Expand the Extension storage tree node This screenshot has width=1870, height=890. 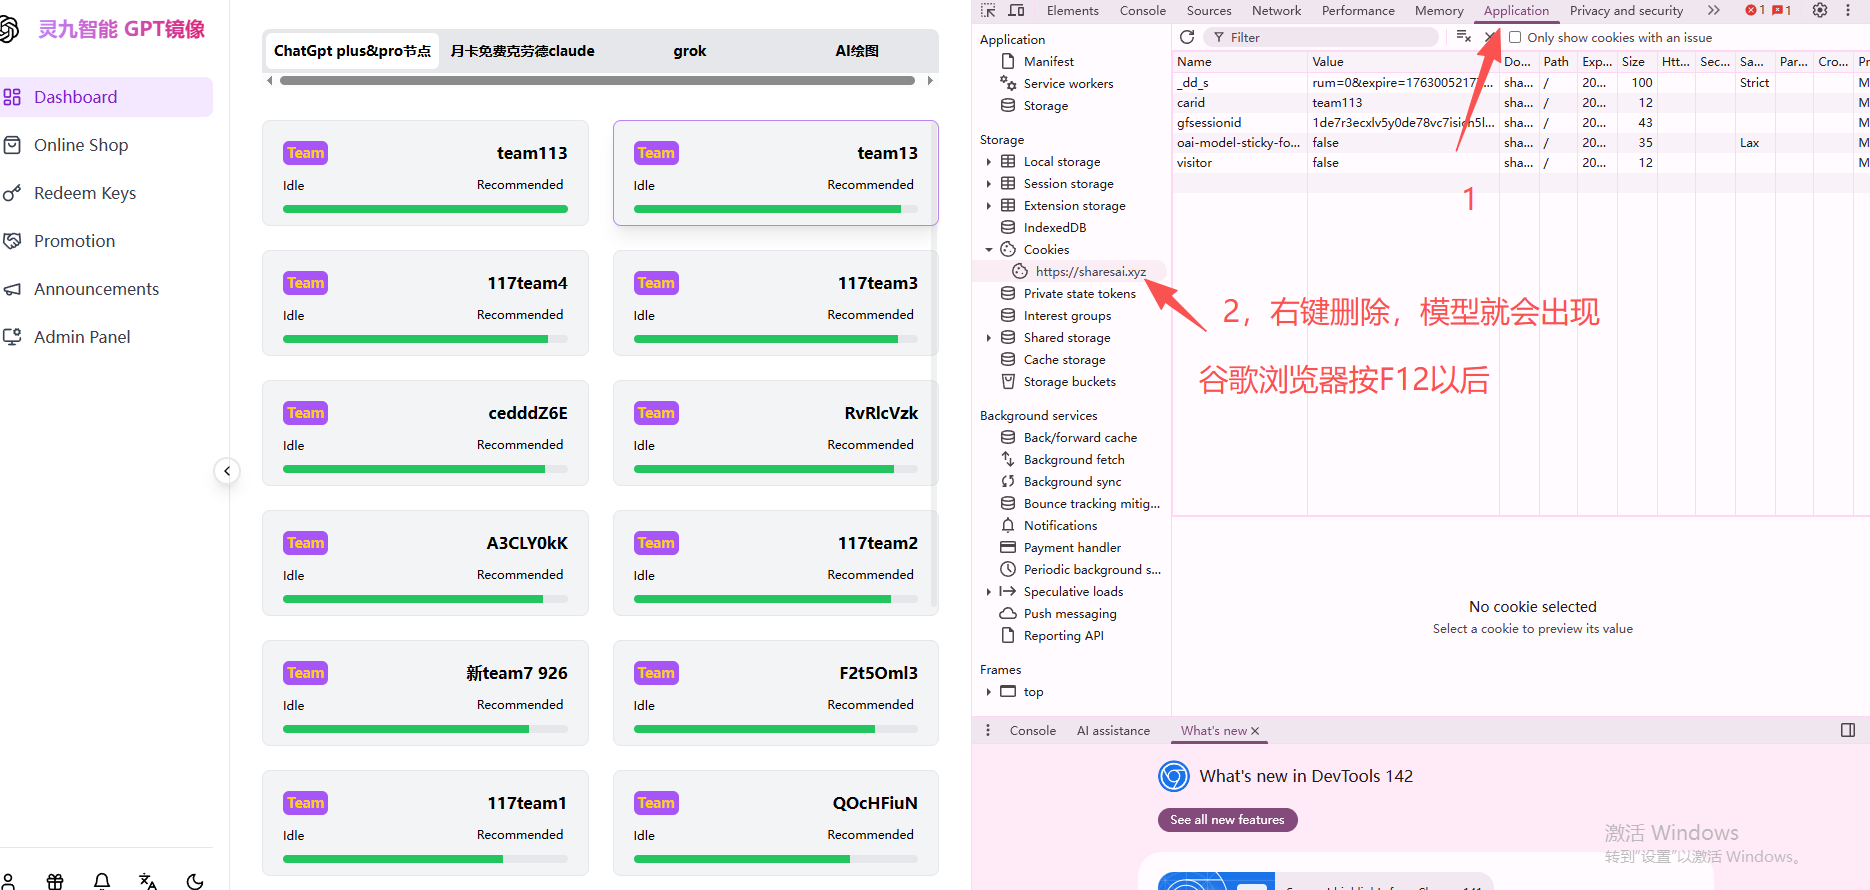tap(988, 205)
